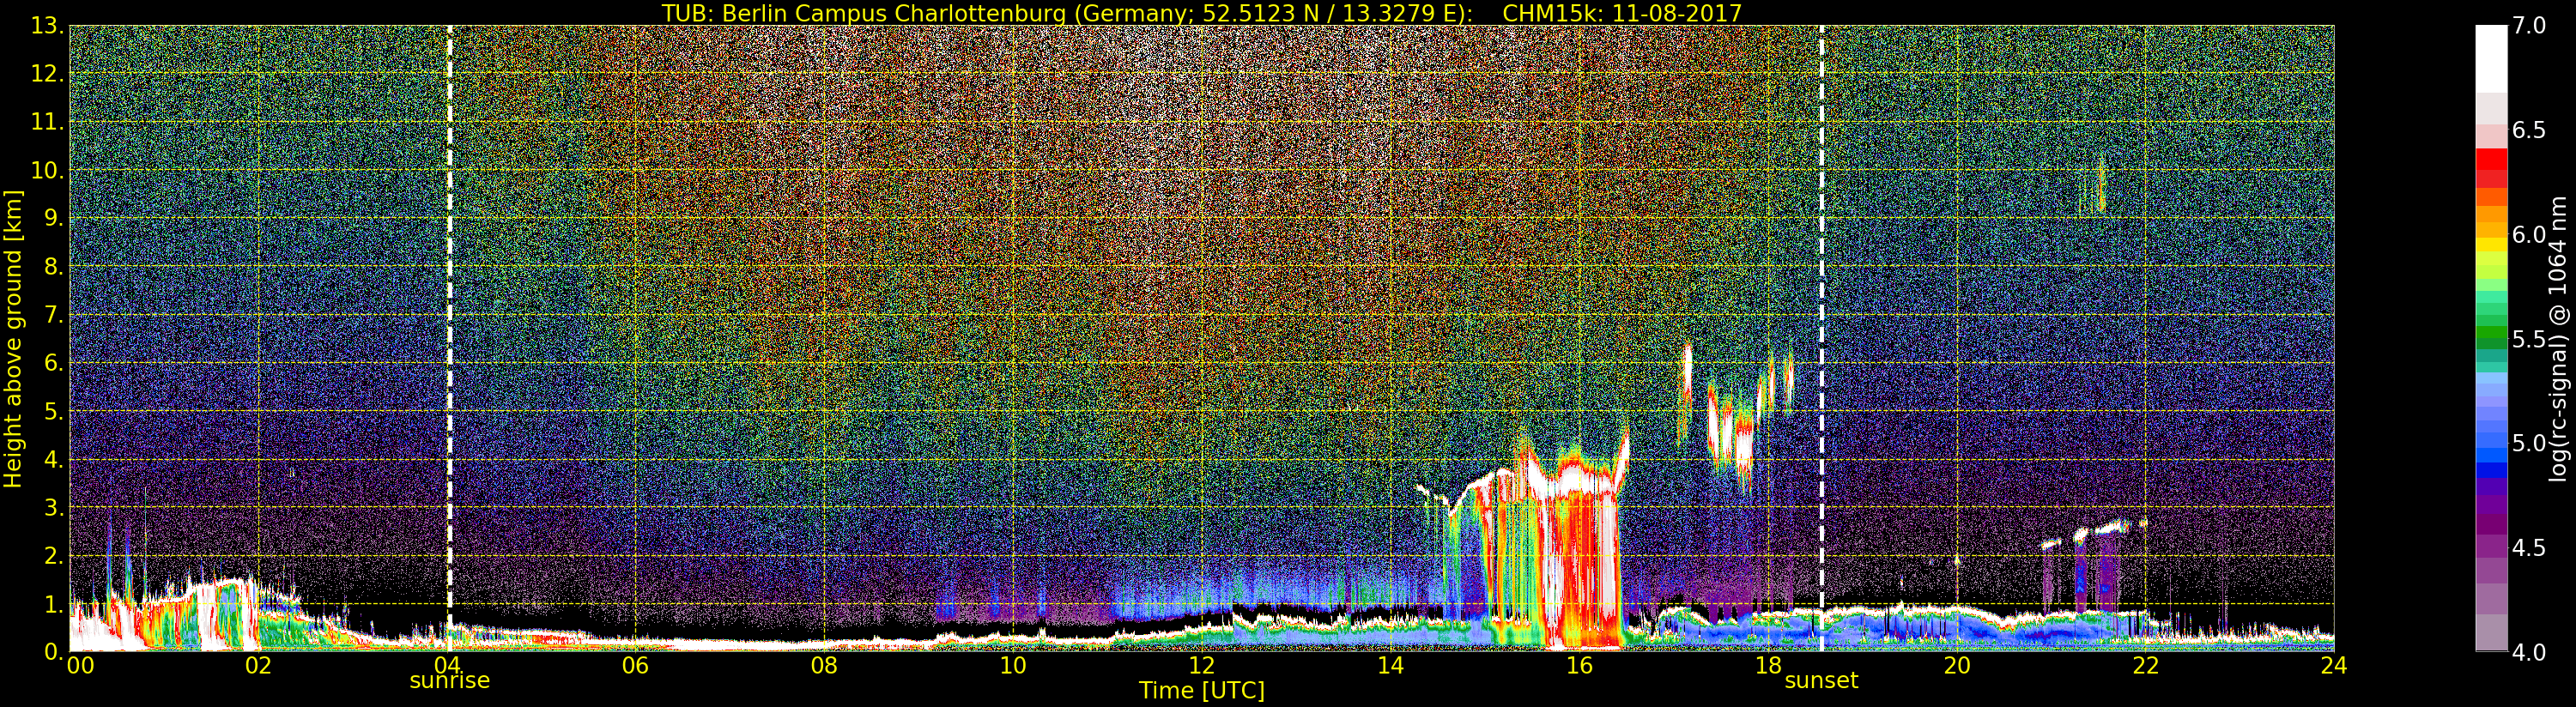Click the CHM15k: 11-08-2017 date in the title
2576x707 pixels.
(1622, 13)
